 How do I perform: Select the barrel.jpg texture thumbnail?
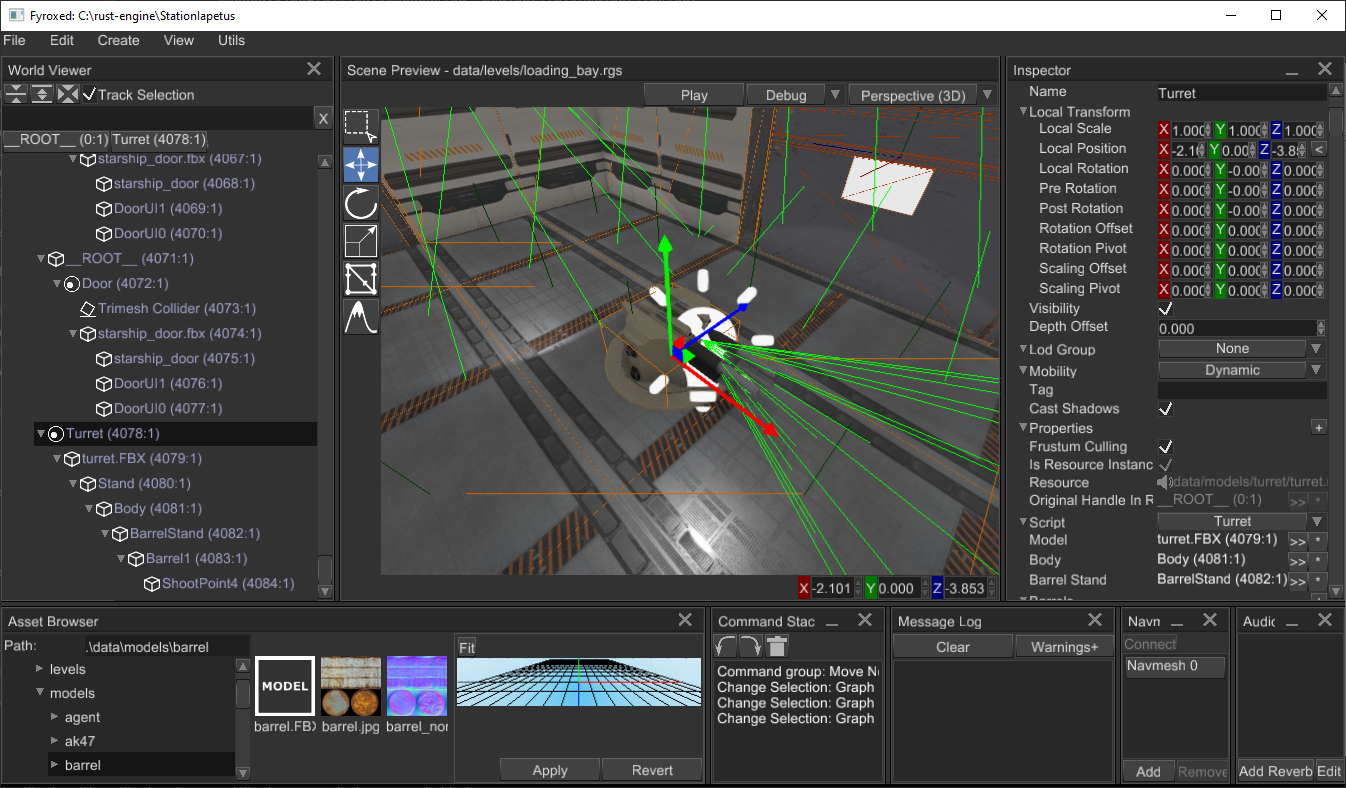[x=351, y=687]
